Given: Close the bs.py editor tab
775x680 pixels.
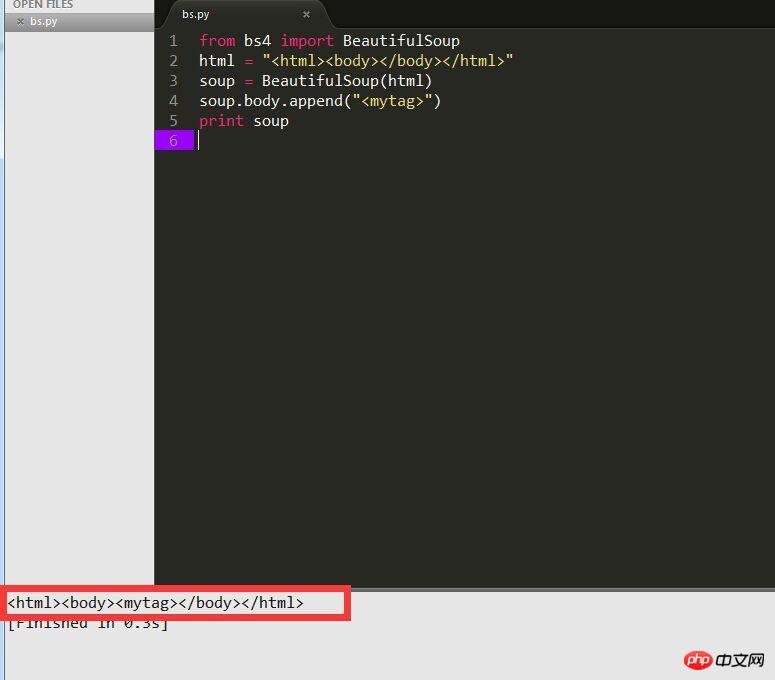Looking at the screenshot, I should tap(306, 14).
